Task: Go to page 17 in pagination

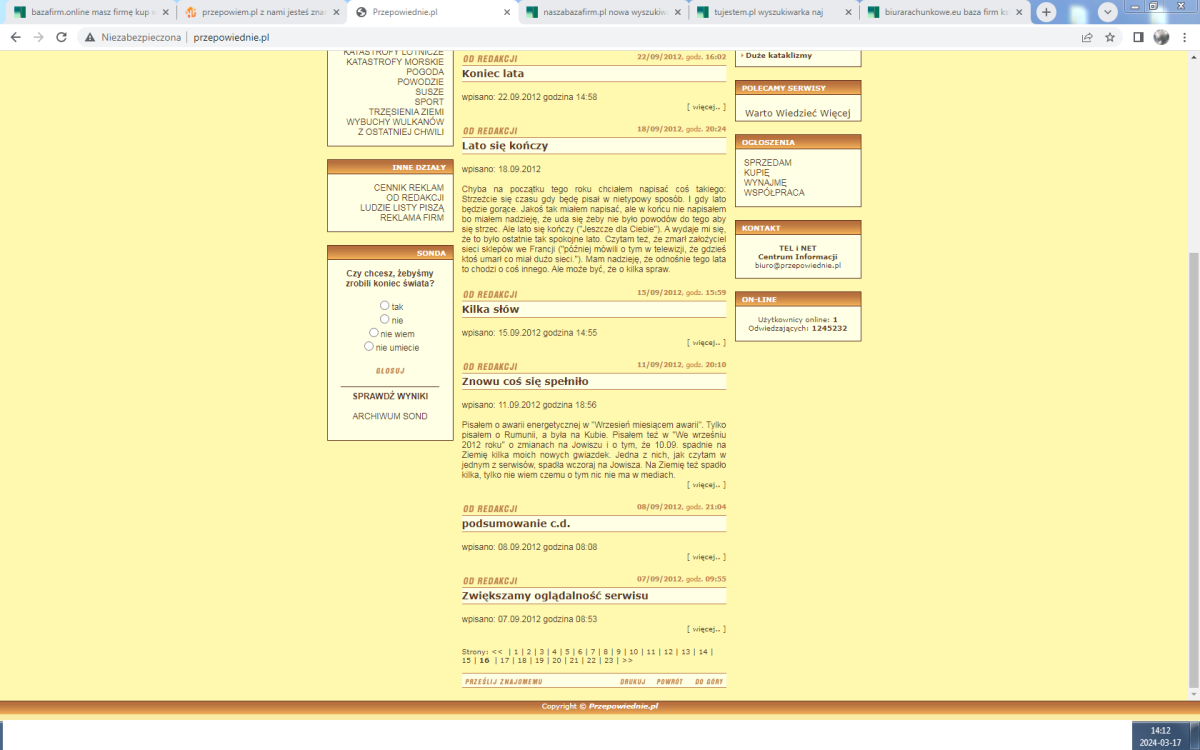Action: [x=504, y=660]
